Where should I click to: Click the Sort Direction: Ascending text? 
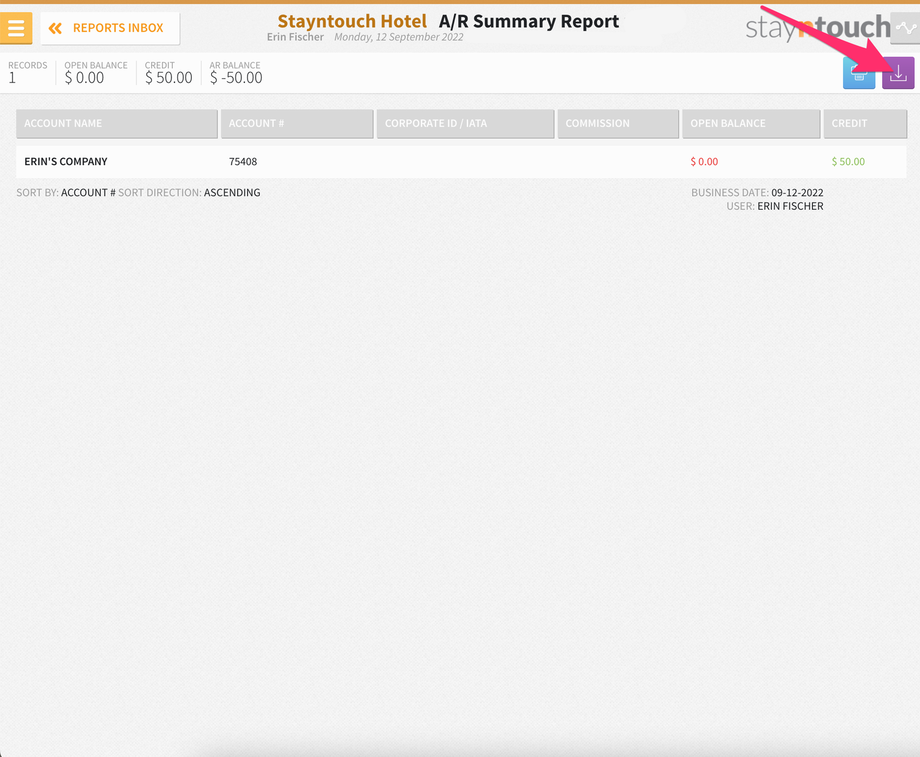coord(189,192)
